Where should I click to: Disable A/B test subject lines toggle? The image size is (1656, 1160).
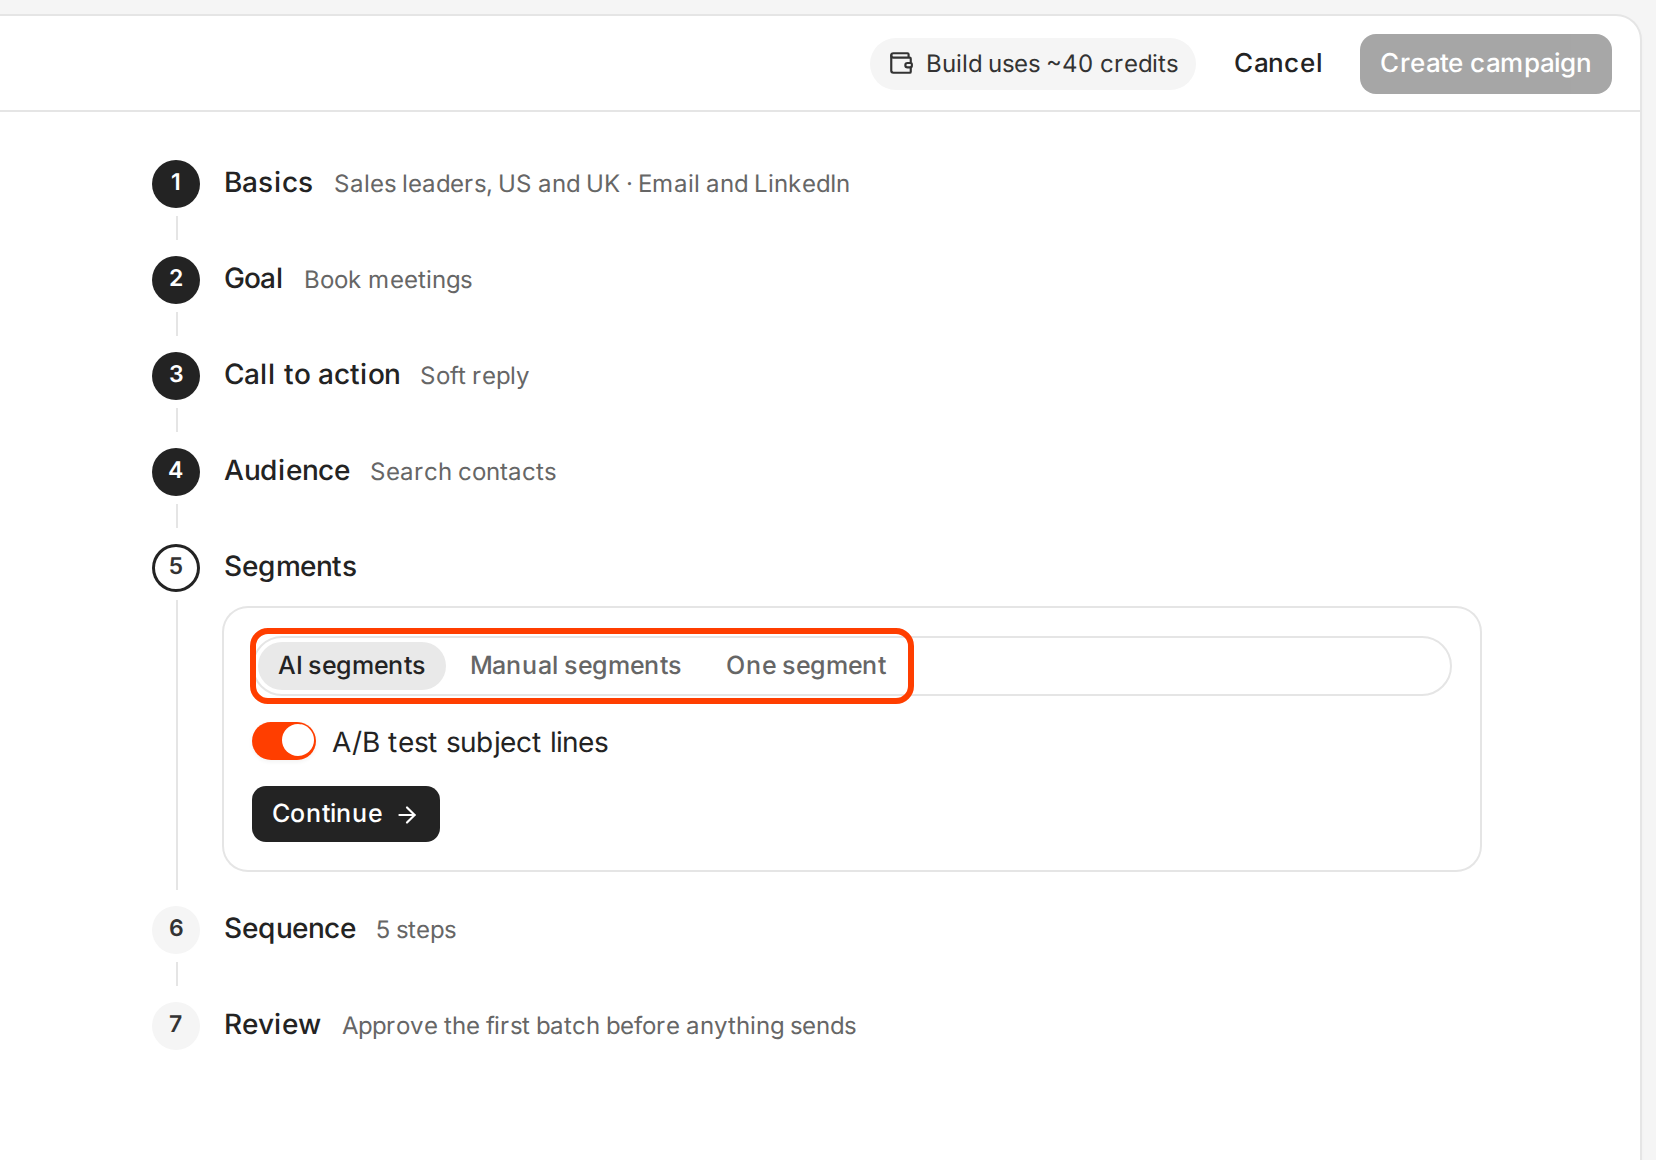(x=284, y=741)
